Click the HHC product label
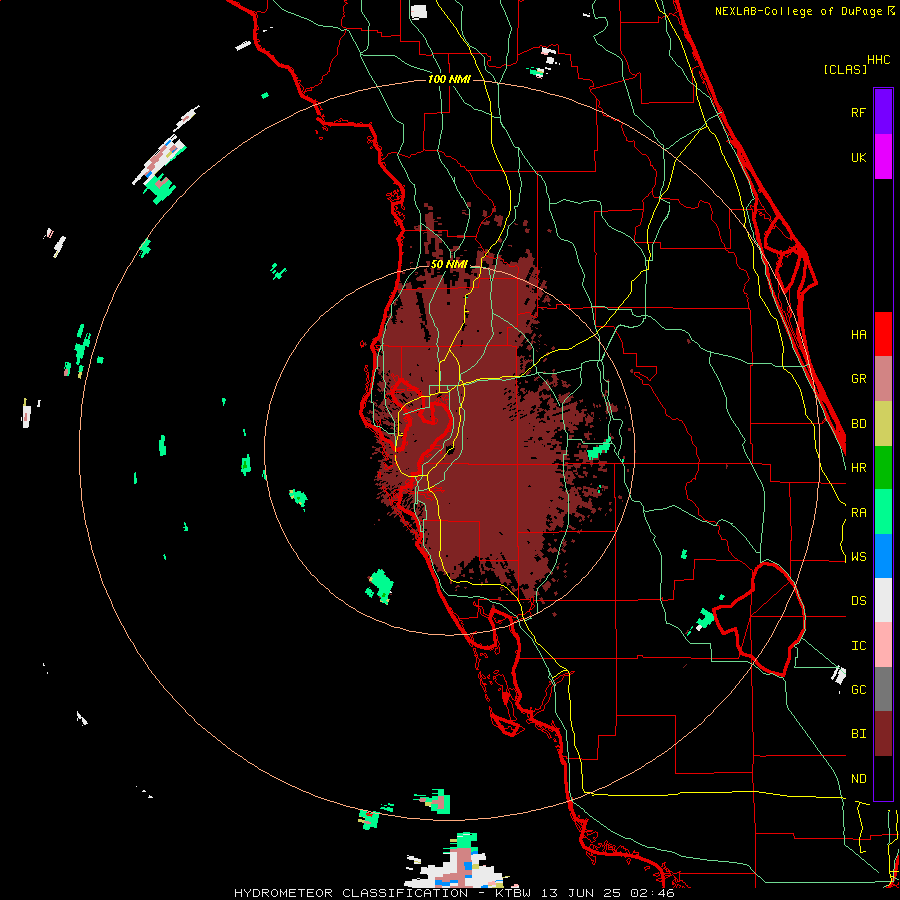This screenshot has height=900, width=900. [x=878, y=60]
